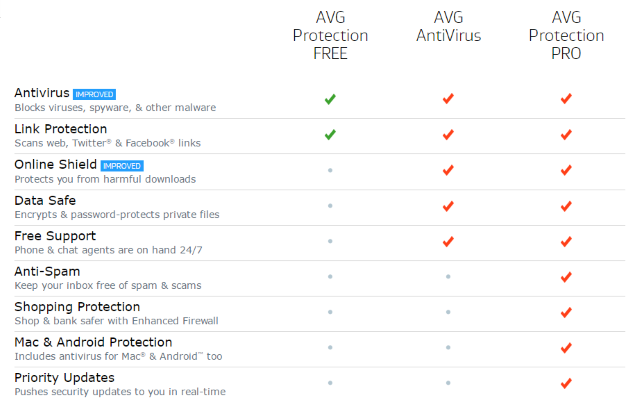Click red checkmark for Shopping Protection PRO

[x=566, y=313]
